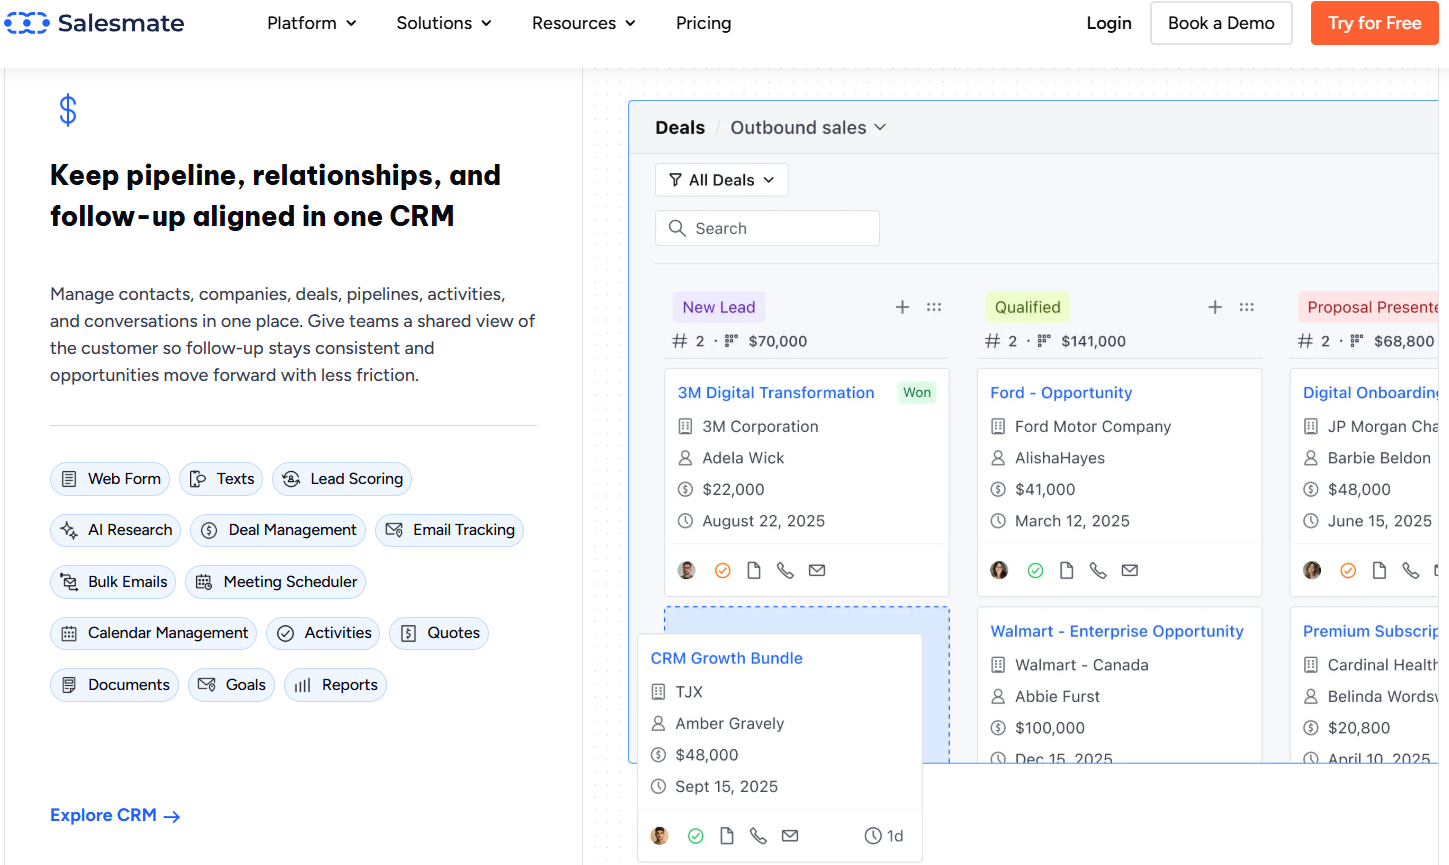Open the Outbound sales pipeline dropdown
Screen dimensions: 1449x865
(808, 128)
